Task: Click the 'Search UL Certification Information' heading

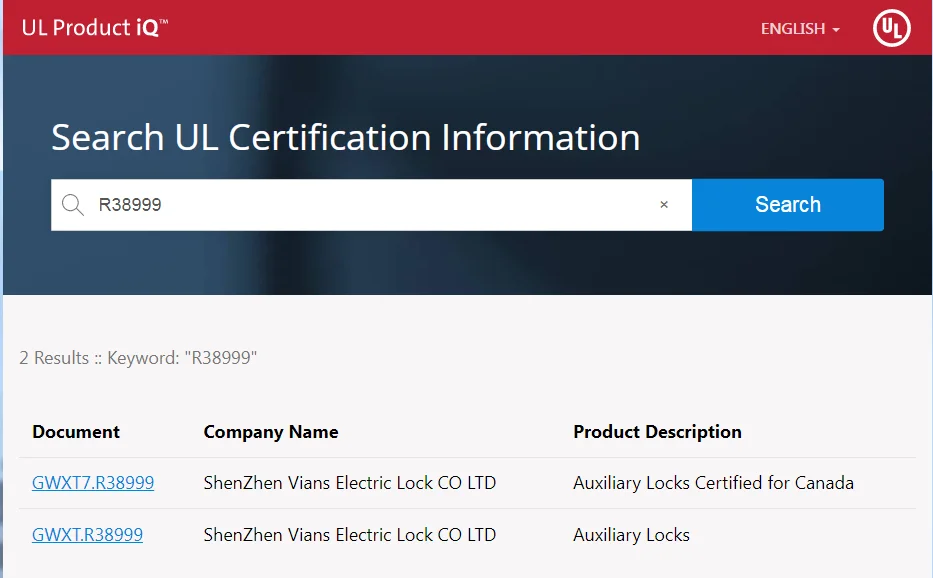Action: [346, 138]
